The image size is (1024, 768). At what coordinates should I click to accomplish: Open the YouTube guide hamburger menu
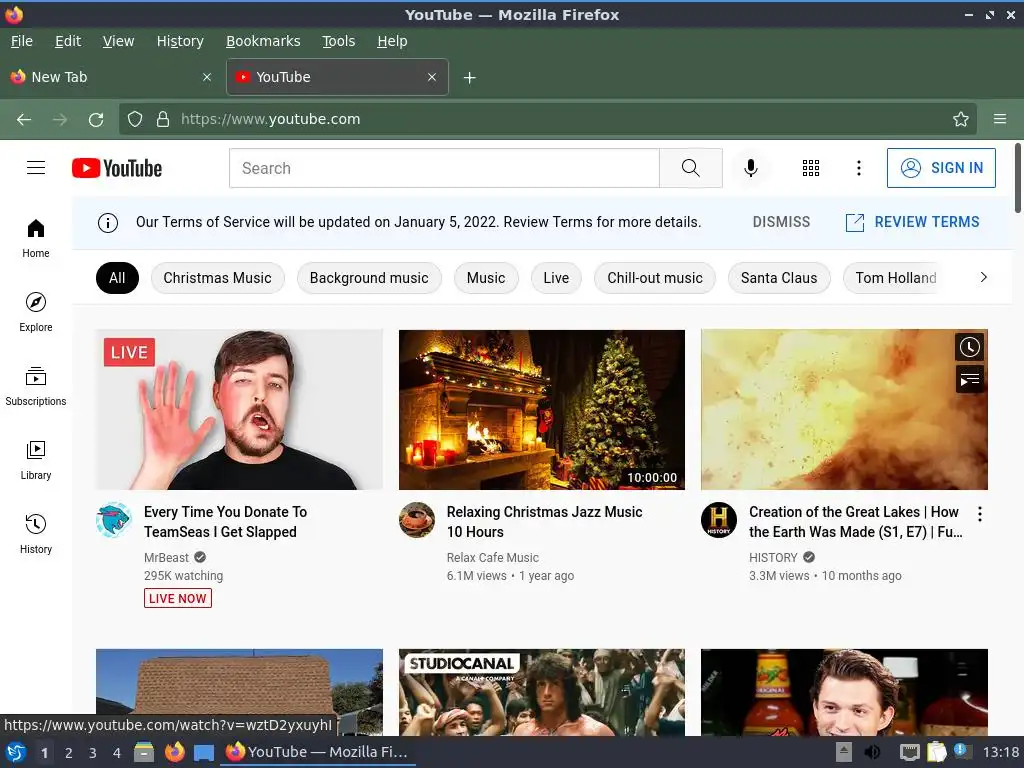[x=36, y=168]
